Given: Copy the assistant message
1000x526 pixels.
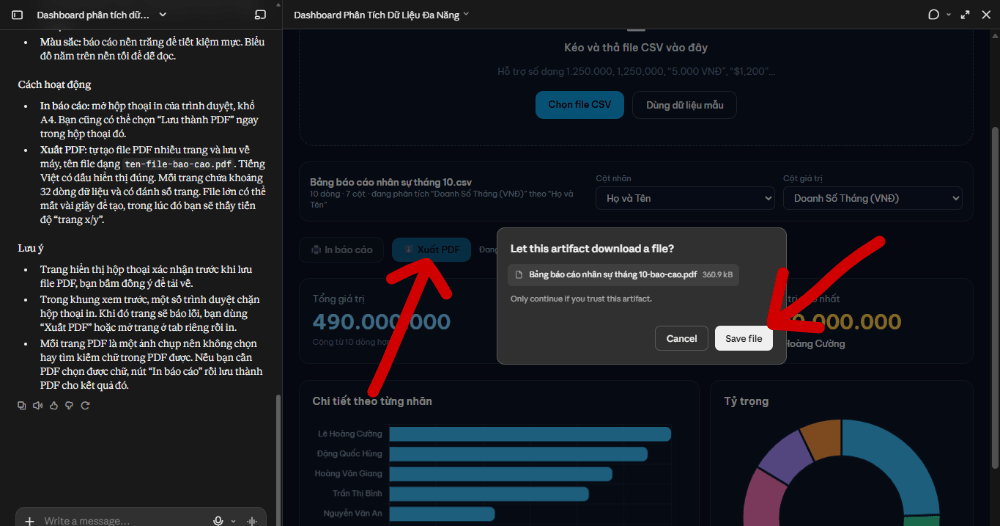Looking at the screenshot, I should click(x=22, y=405).
